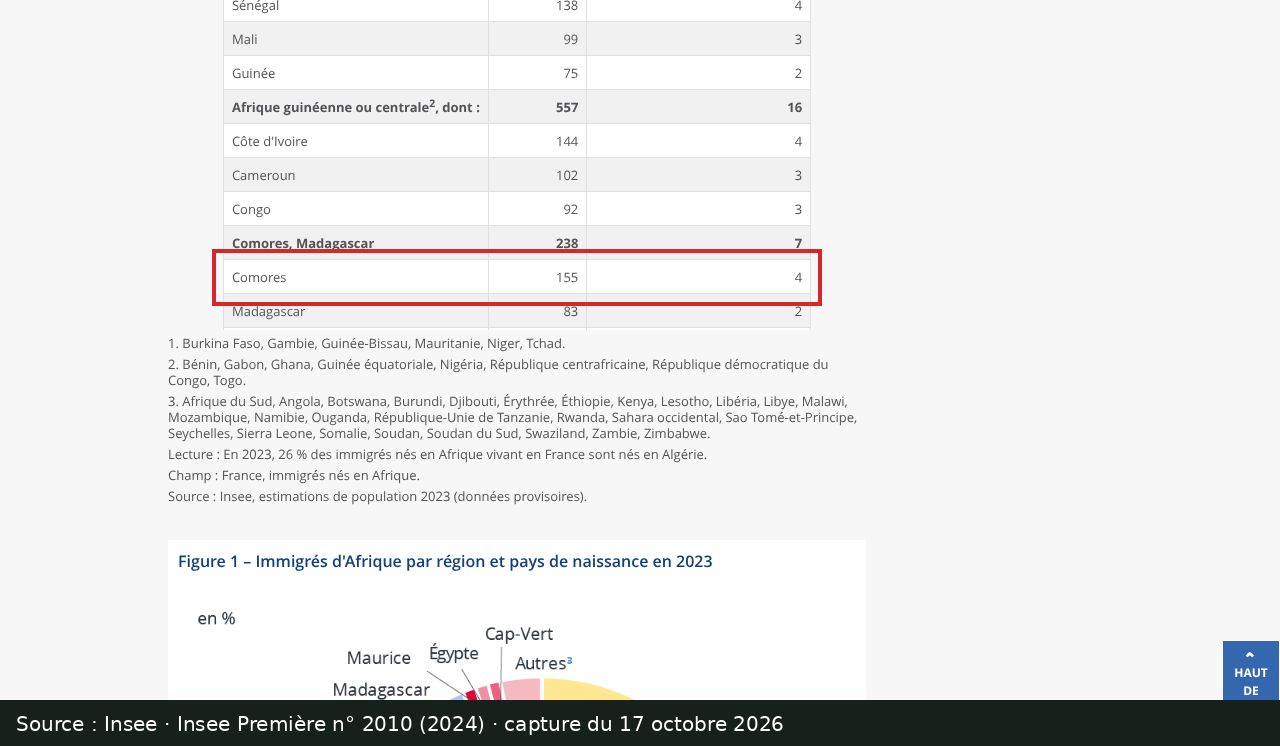Click the value "92" in the Congo row
Viewport: 1280px width, 746px height.
pyautogui.click(x=570, y=209)
